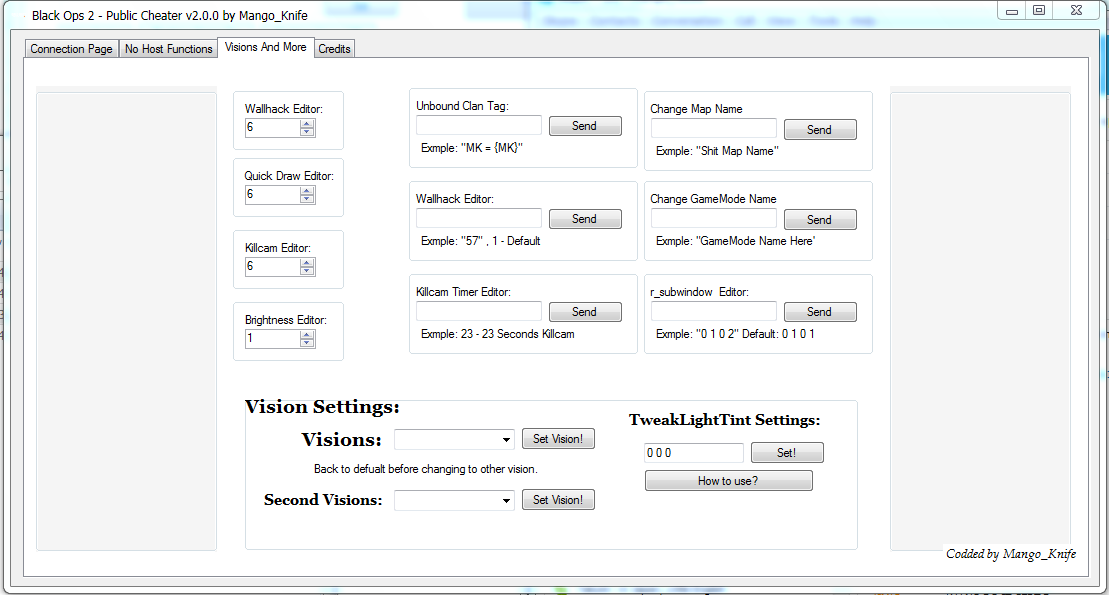Click the Vision Settings: heading

(322, 407)
